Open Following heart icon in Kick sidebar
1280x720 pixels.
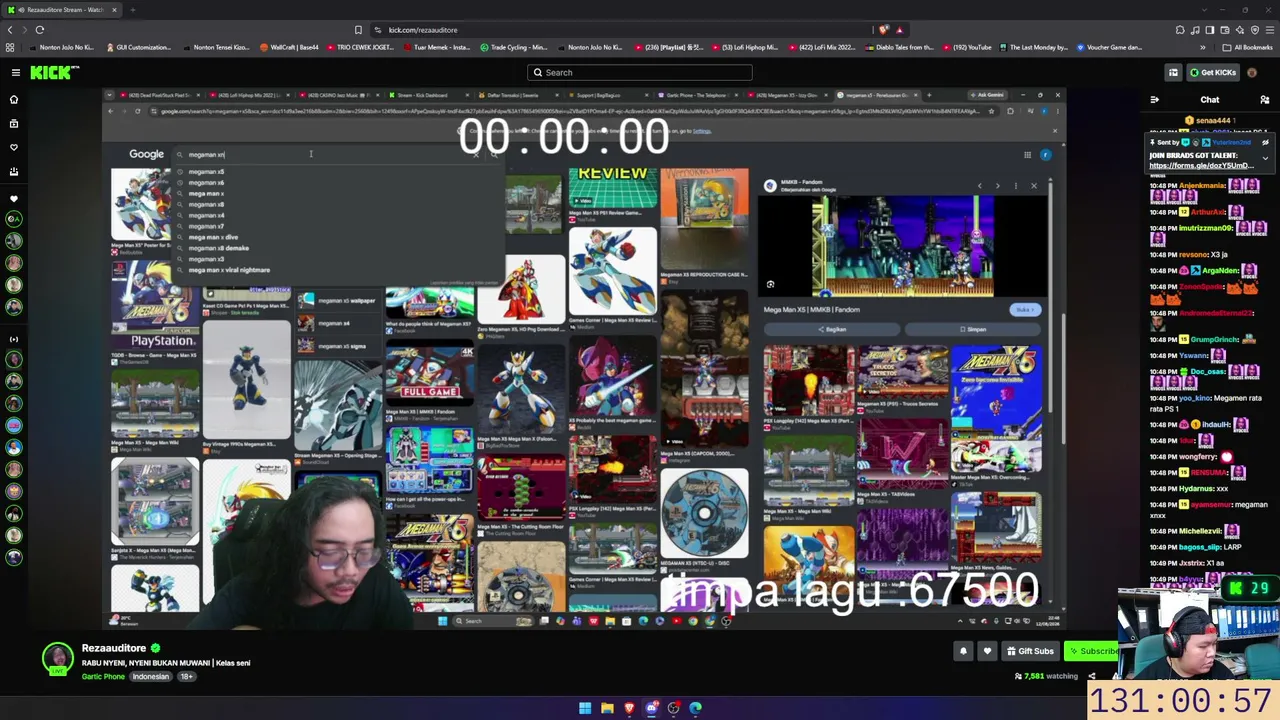[14, 147]
